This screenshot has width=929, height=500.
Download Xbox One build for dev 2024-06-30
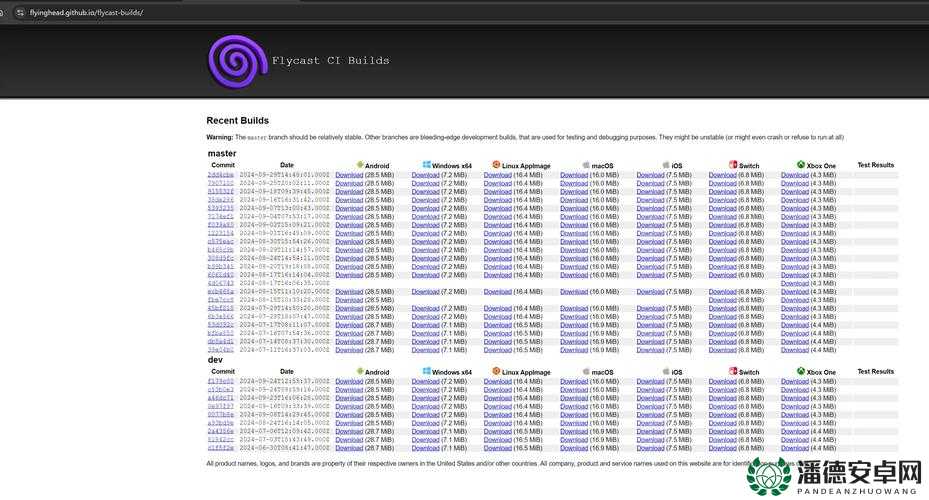coord(795,448)
